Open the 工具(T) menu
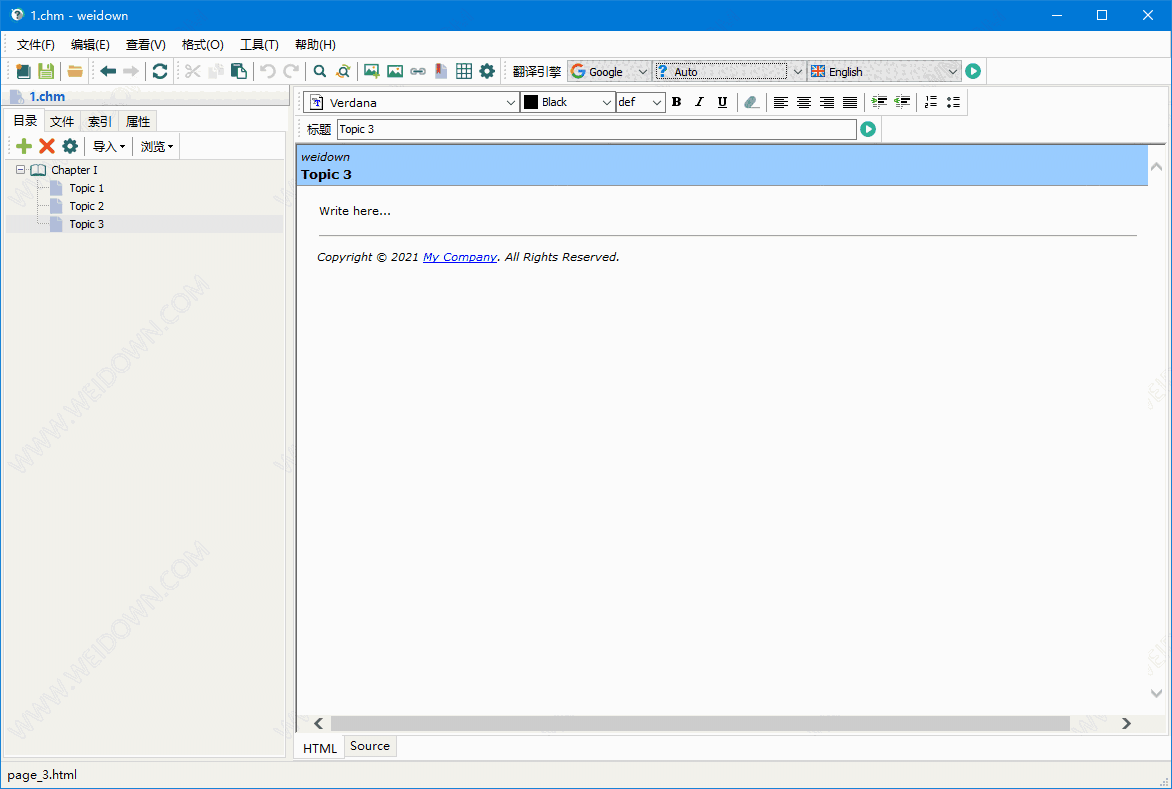The image size is (1172, 789). 259,45
